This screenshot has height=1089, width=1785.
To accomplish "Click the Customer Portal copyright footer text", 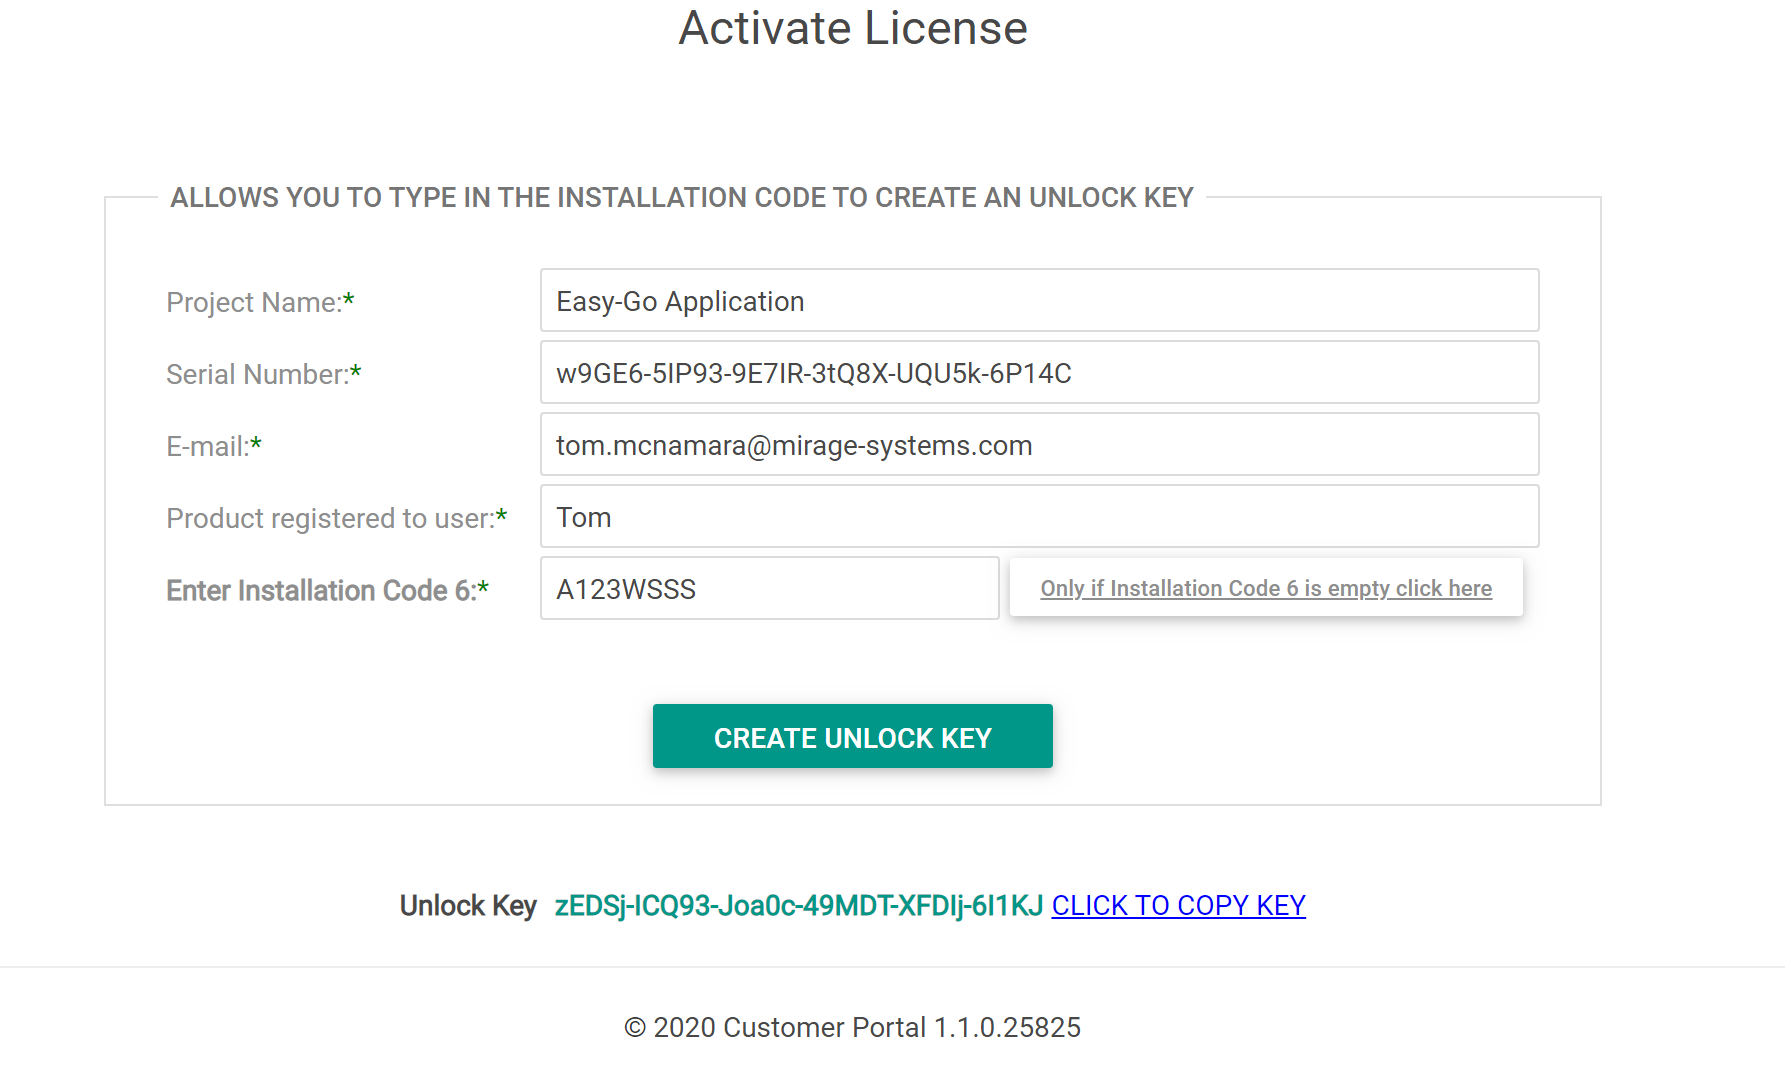I will tap(852, 1028).
